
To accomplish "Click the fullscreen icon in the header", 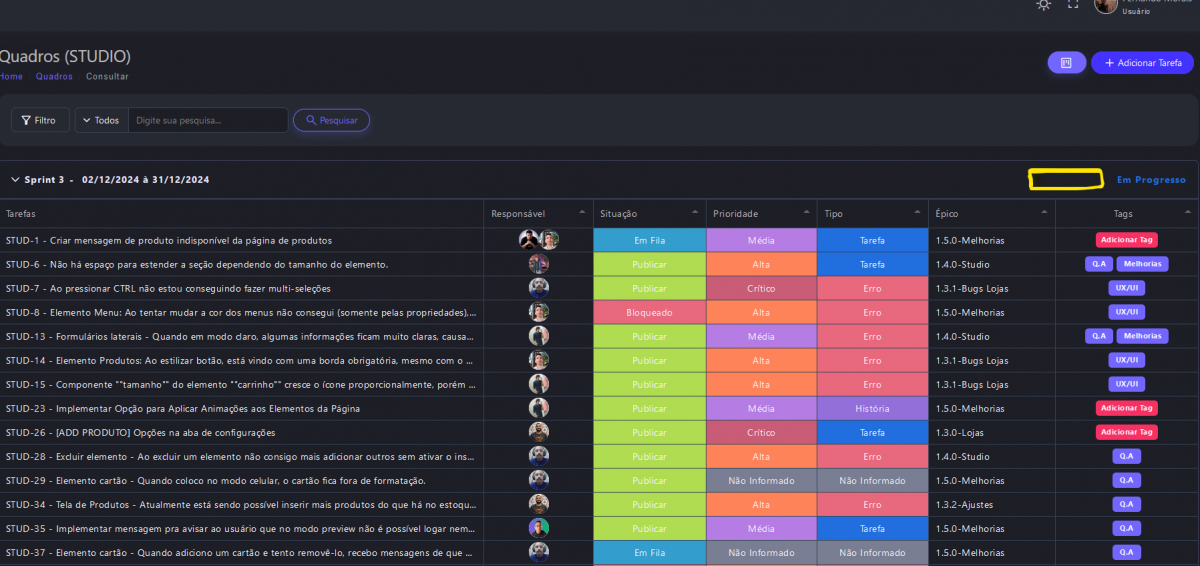I will point(1073,5).
